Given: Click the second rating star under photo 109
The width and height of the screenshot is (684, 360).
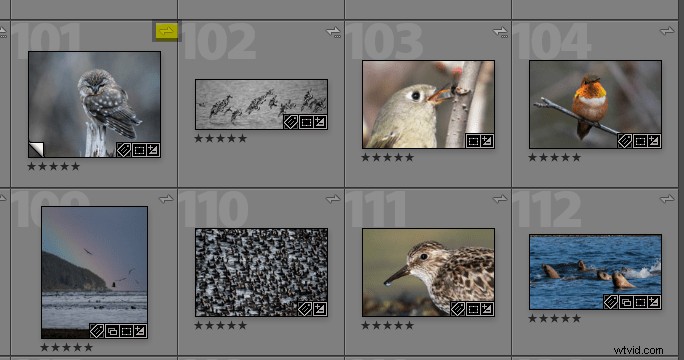Looking at the screenshot, I should [55, 347].
